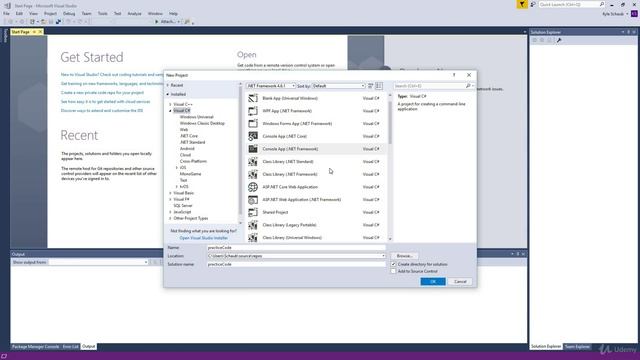Switch template list to medium icons view

click(x=379, y=86)
